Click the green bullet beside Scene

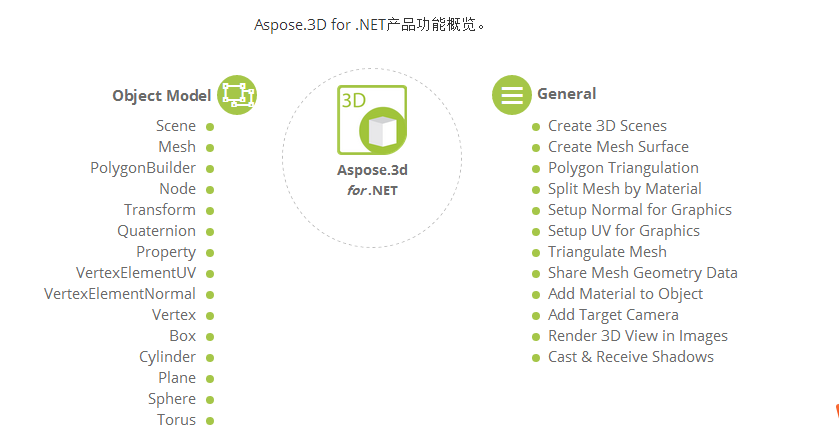point(210,127)
